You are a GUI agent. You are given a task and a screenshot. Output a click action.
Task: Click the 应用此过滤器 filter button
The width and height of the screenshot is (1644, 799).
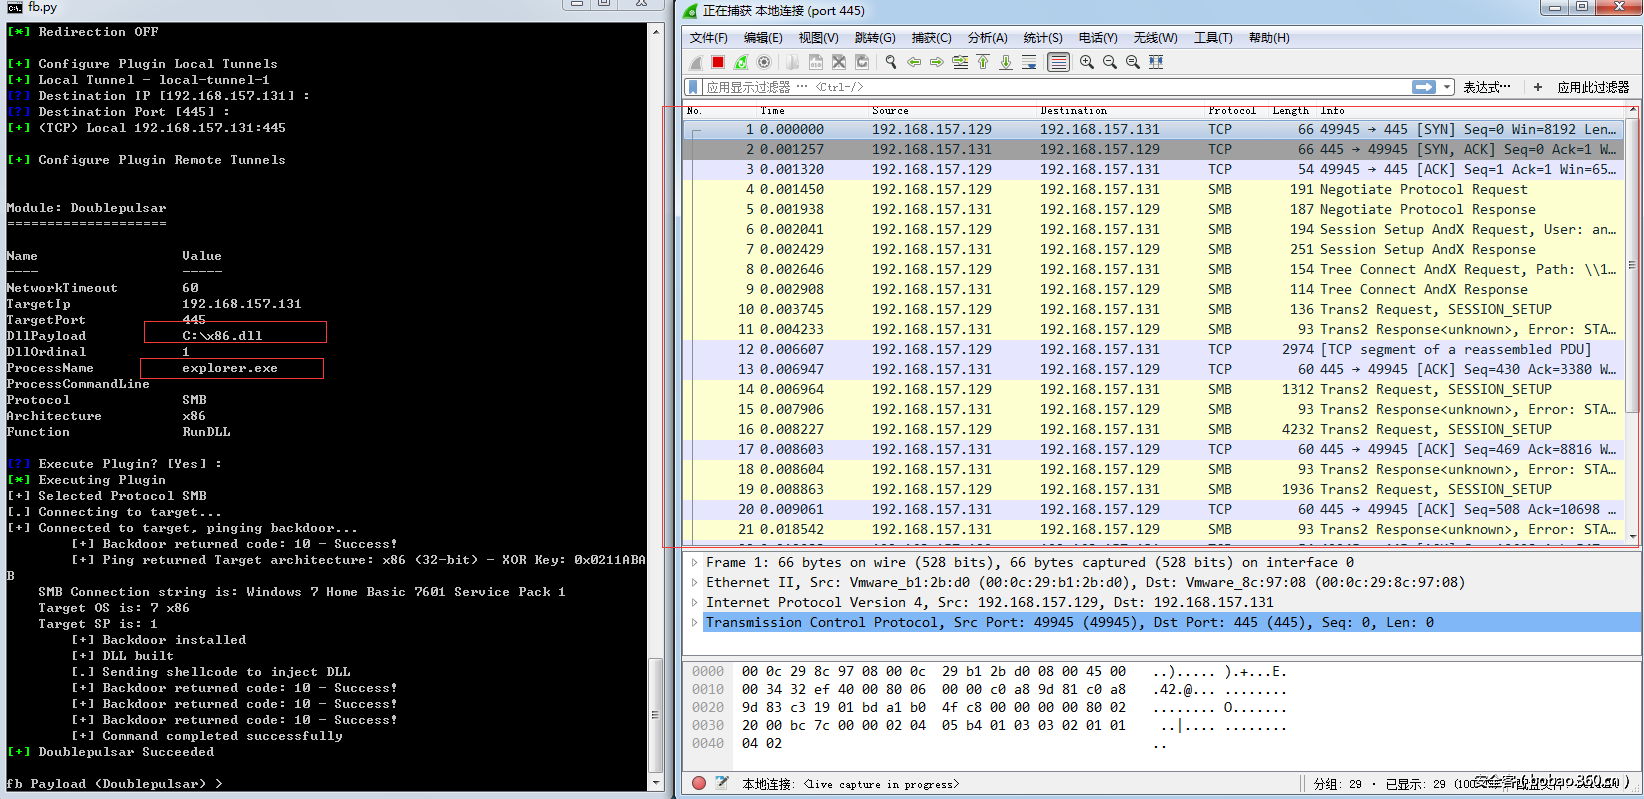click(1593, 87)
